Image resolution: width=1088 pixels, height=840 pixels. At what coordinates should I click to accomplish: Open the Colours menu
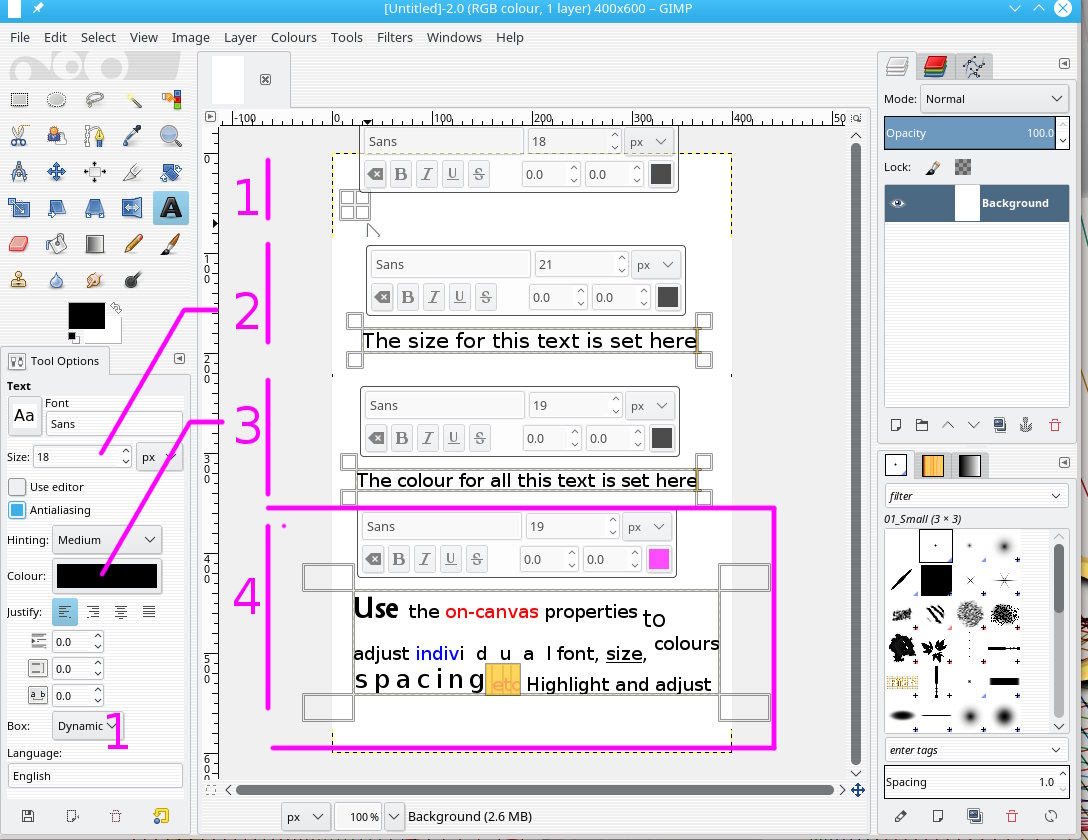click(x=294, y=37)
